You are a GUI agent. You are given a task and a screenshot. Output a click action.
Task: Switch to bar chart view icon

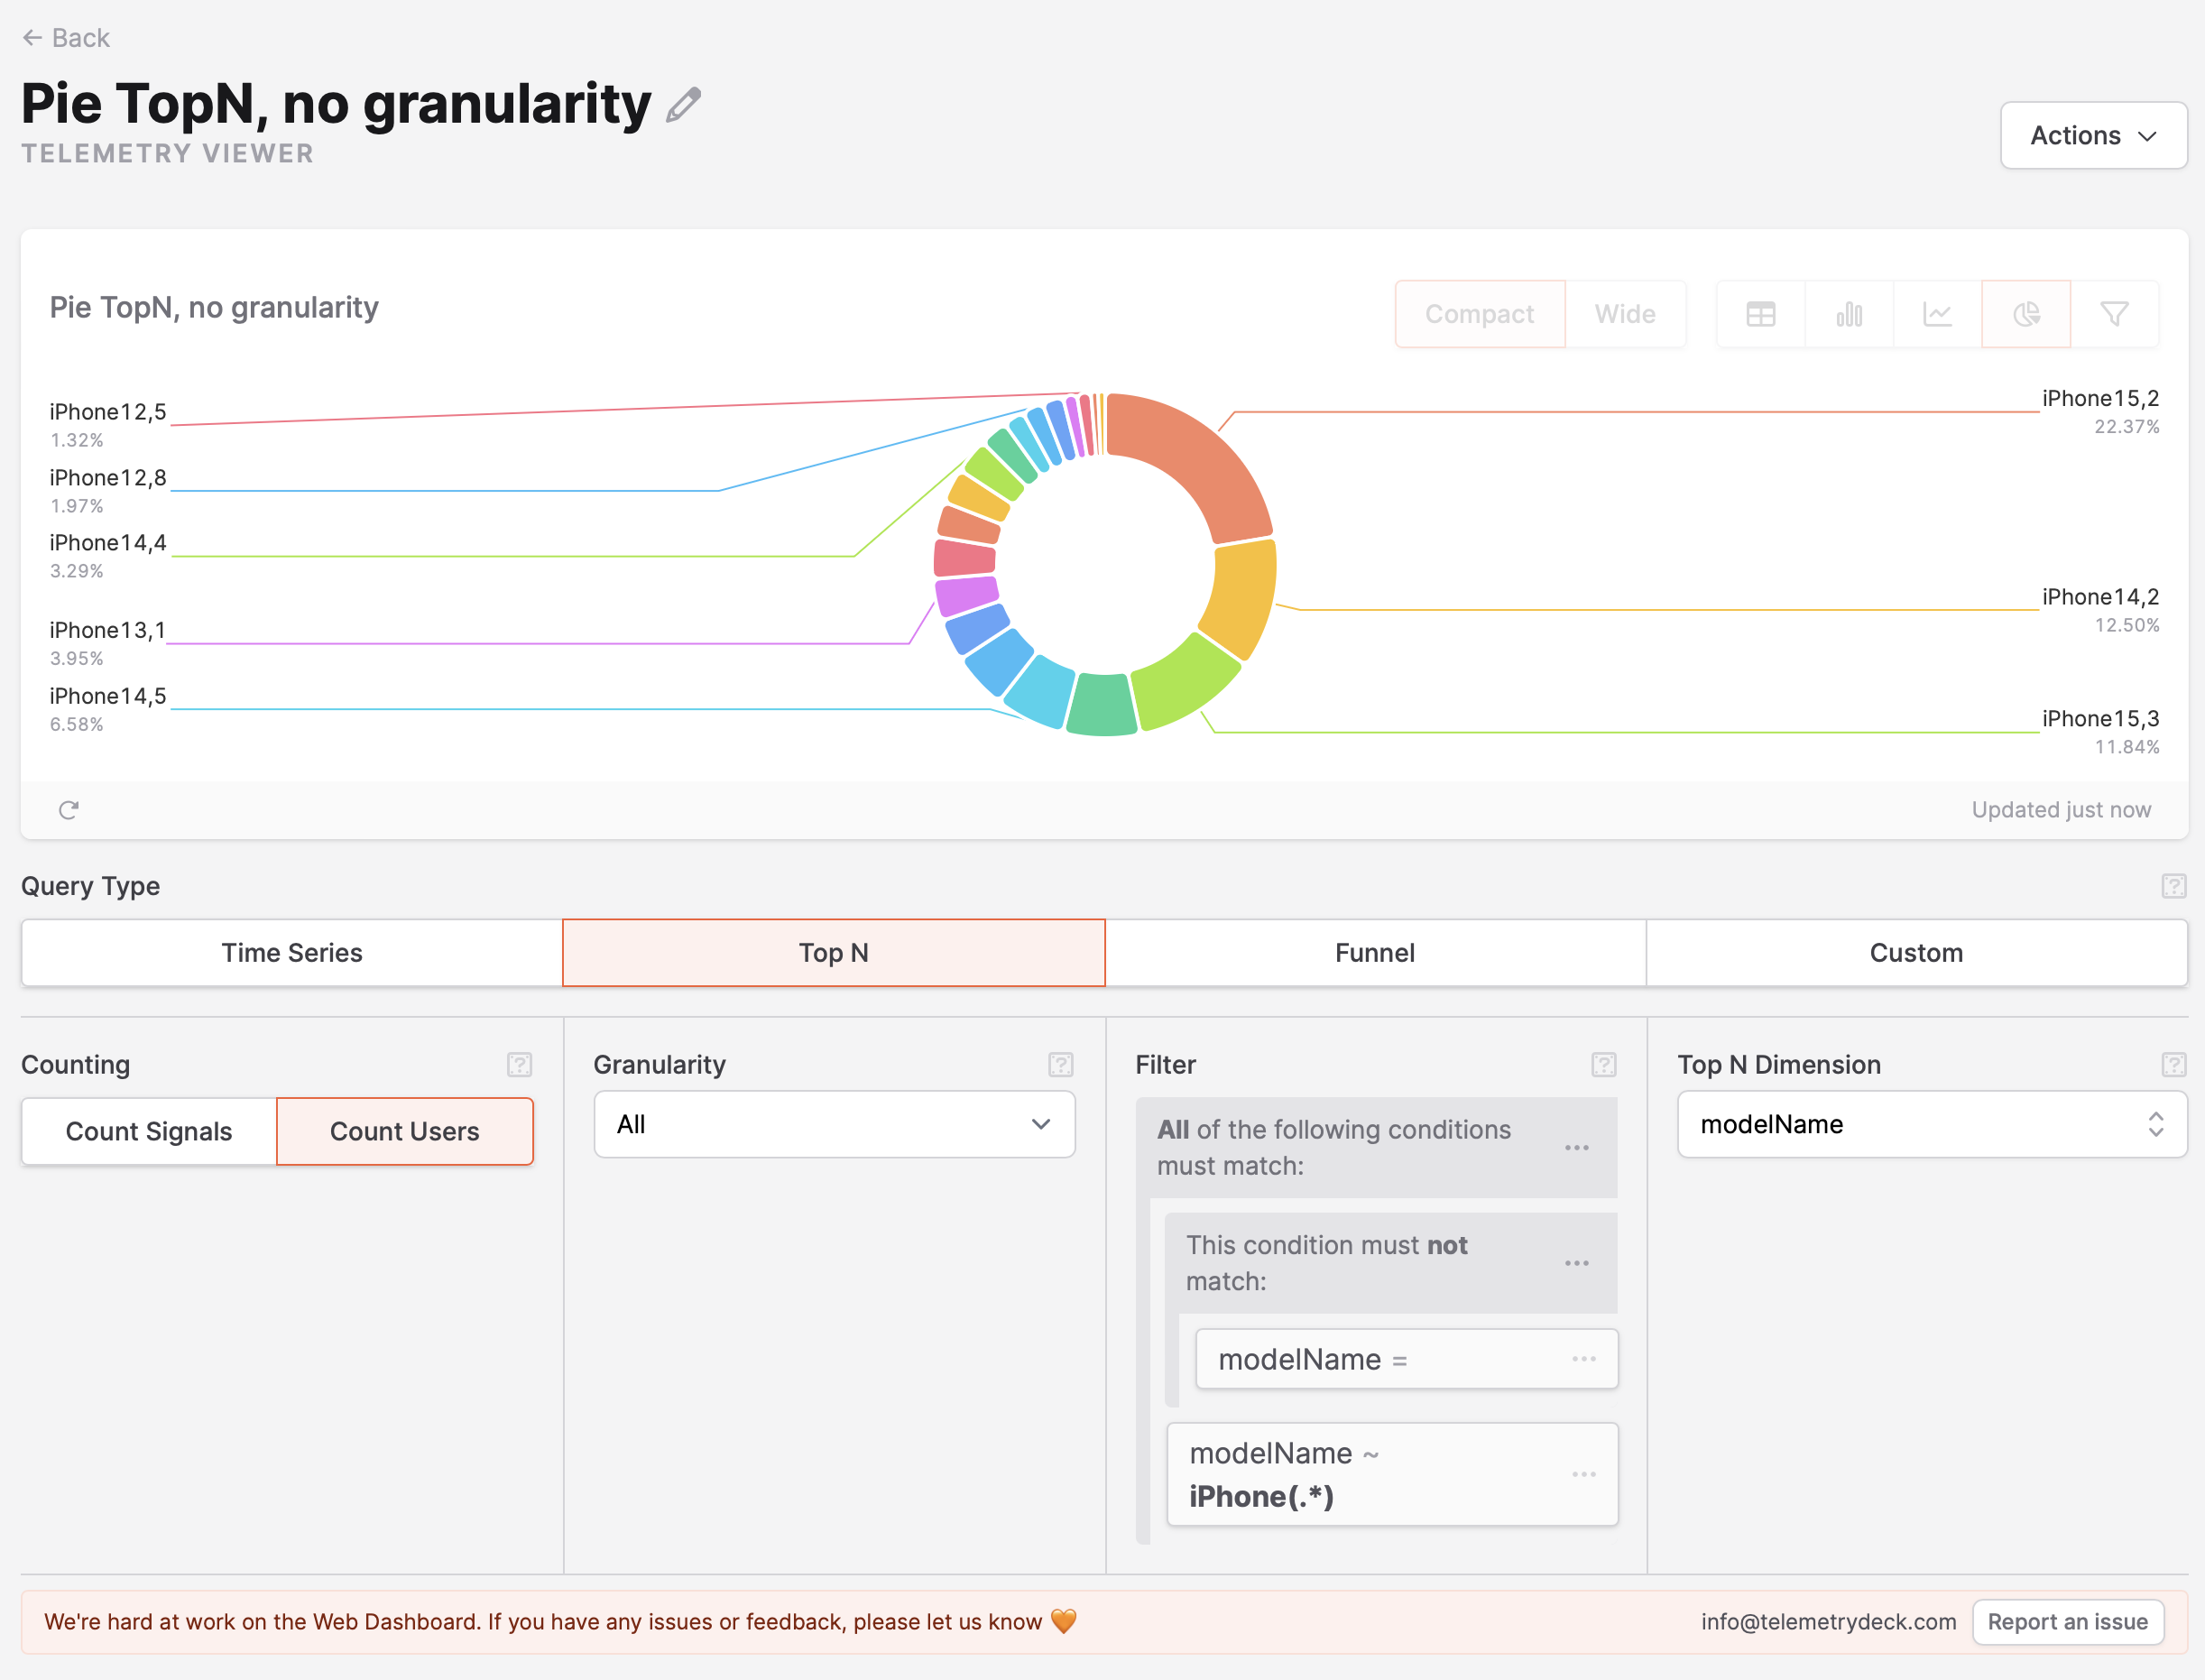pos(1849,314)
